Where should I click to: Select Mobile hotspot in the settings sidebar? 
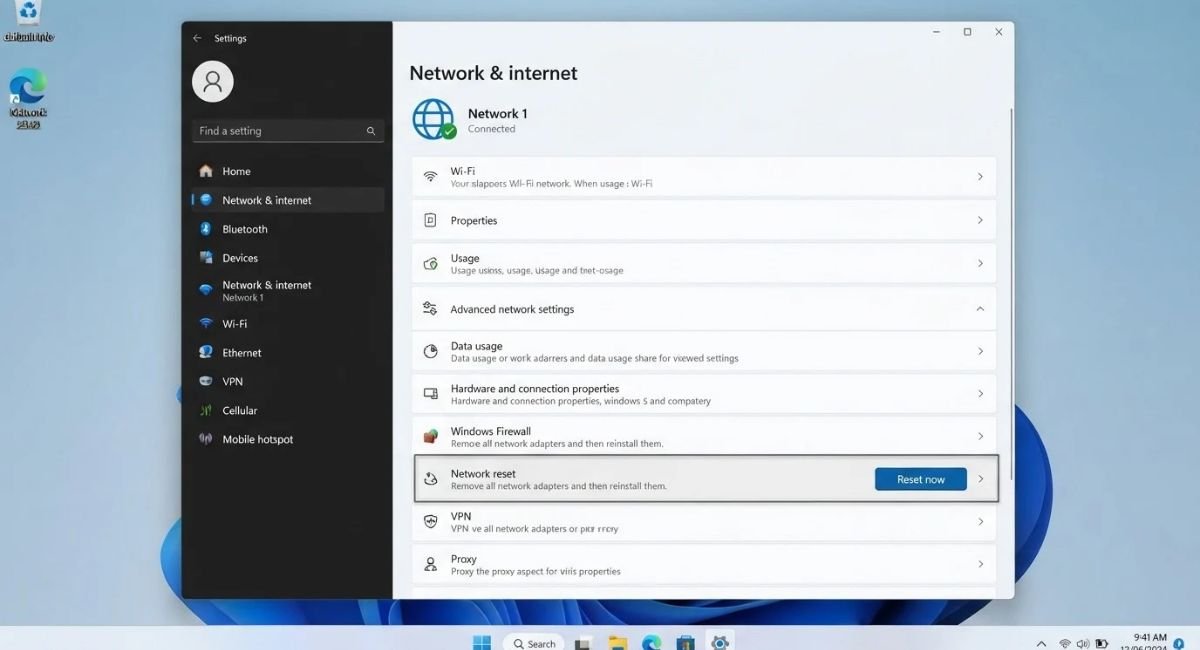tap(288, 439)
